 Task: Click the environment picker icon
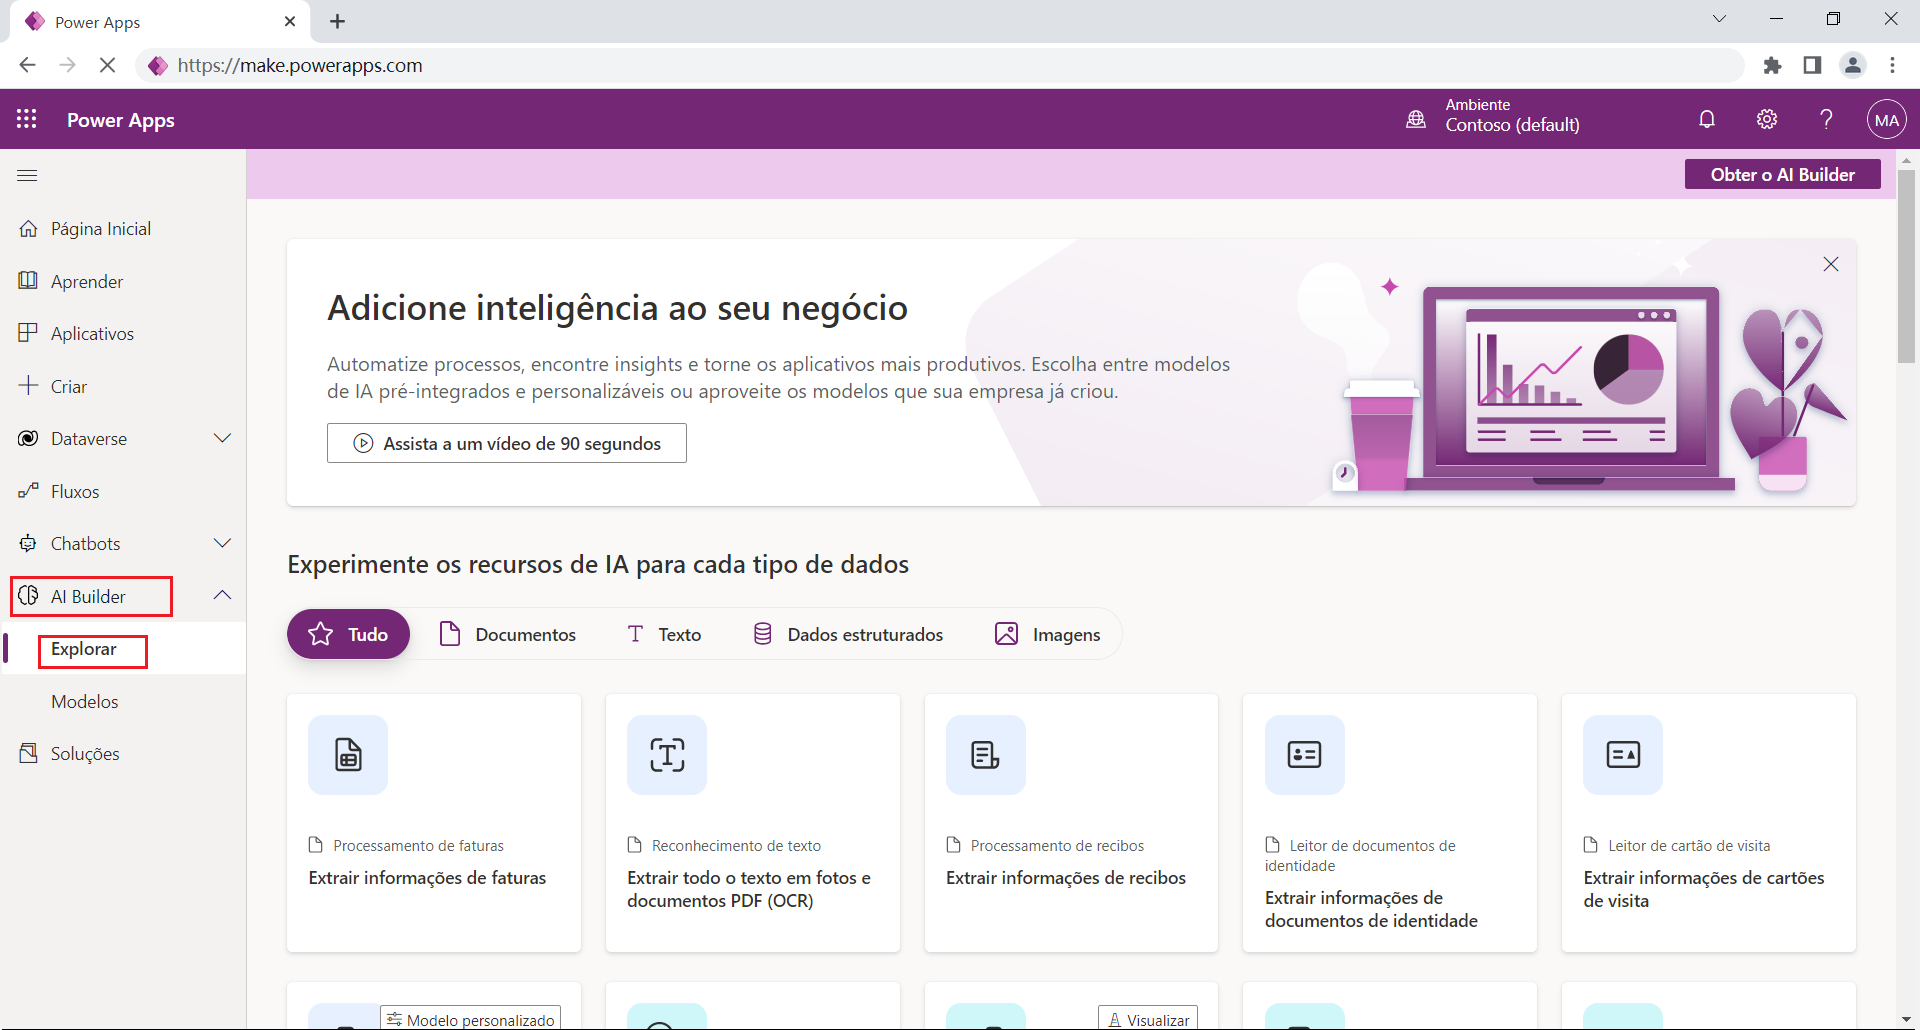pos(1416,119)
